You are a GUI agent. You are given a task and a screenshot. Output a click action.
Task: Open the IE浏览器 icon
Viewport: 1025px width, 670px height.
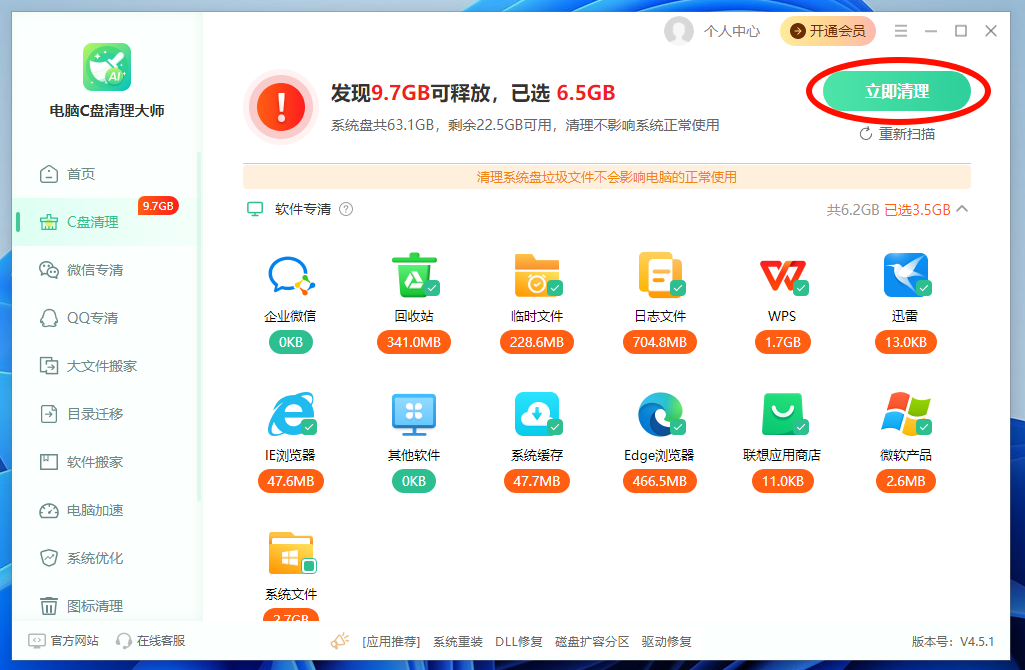(291, 414)
